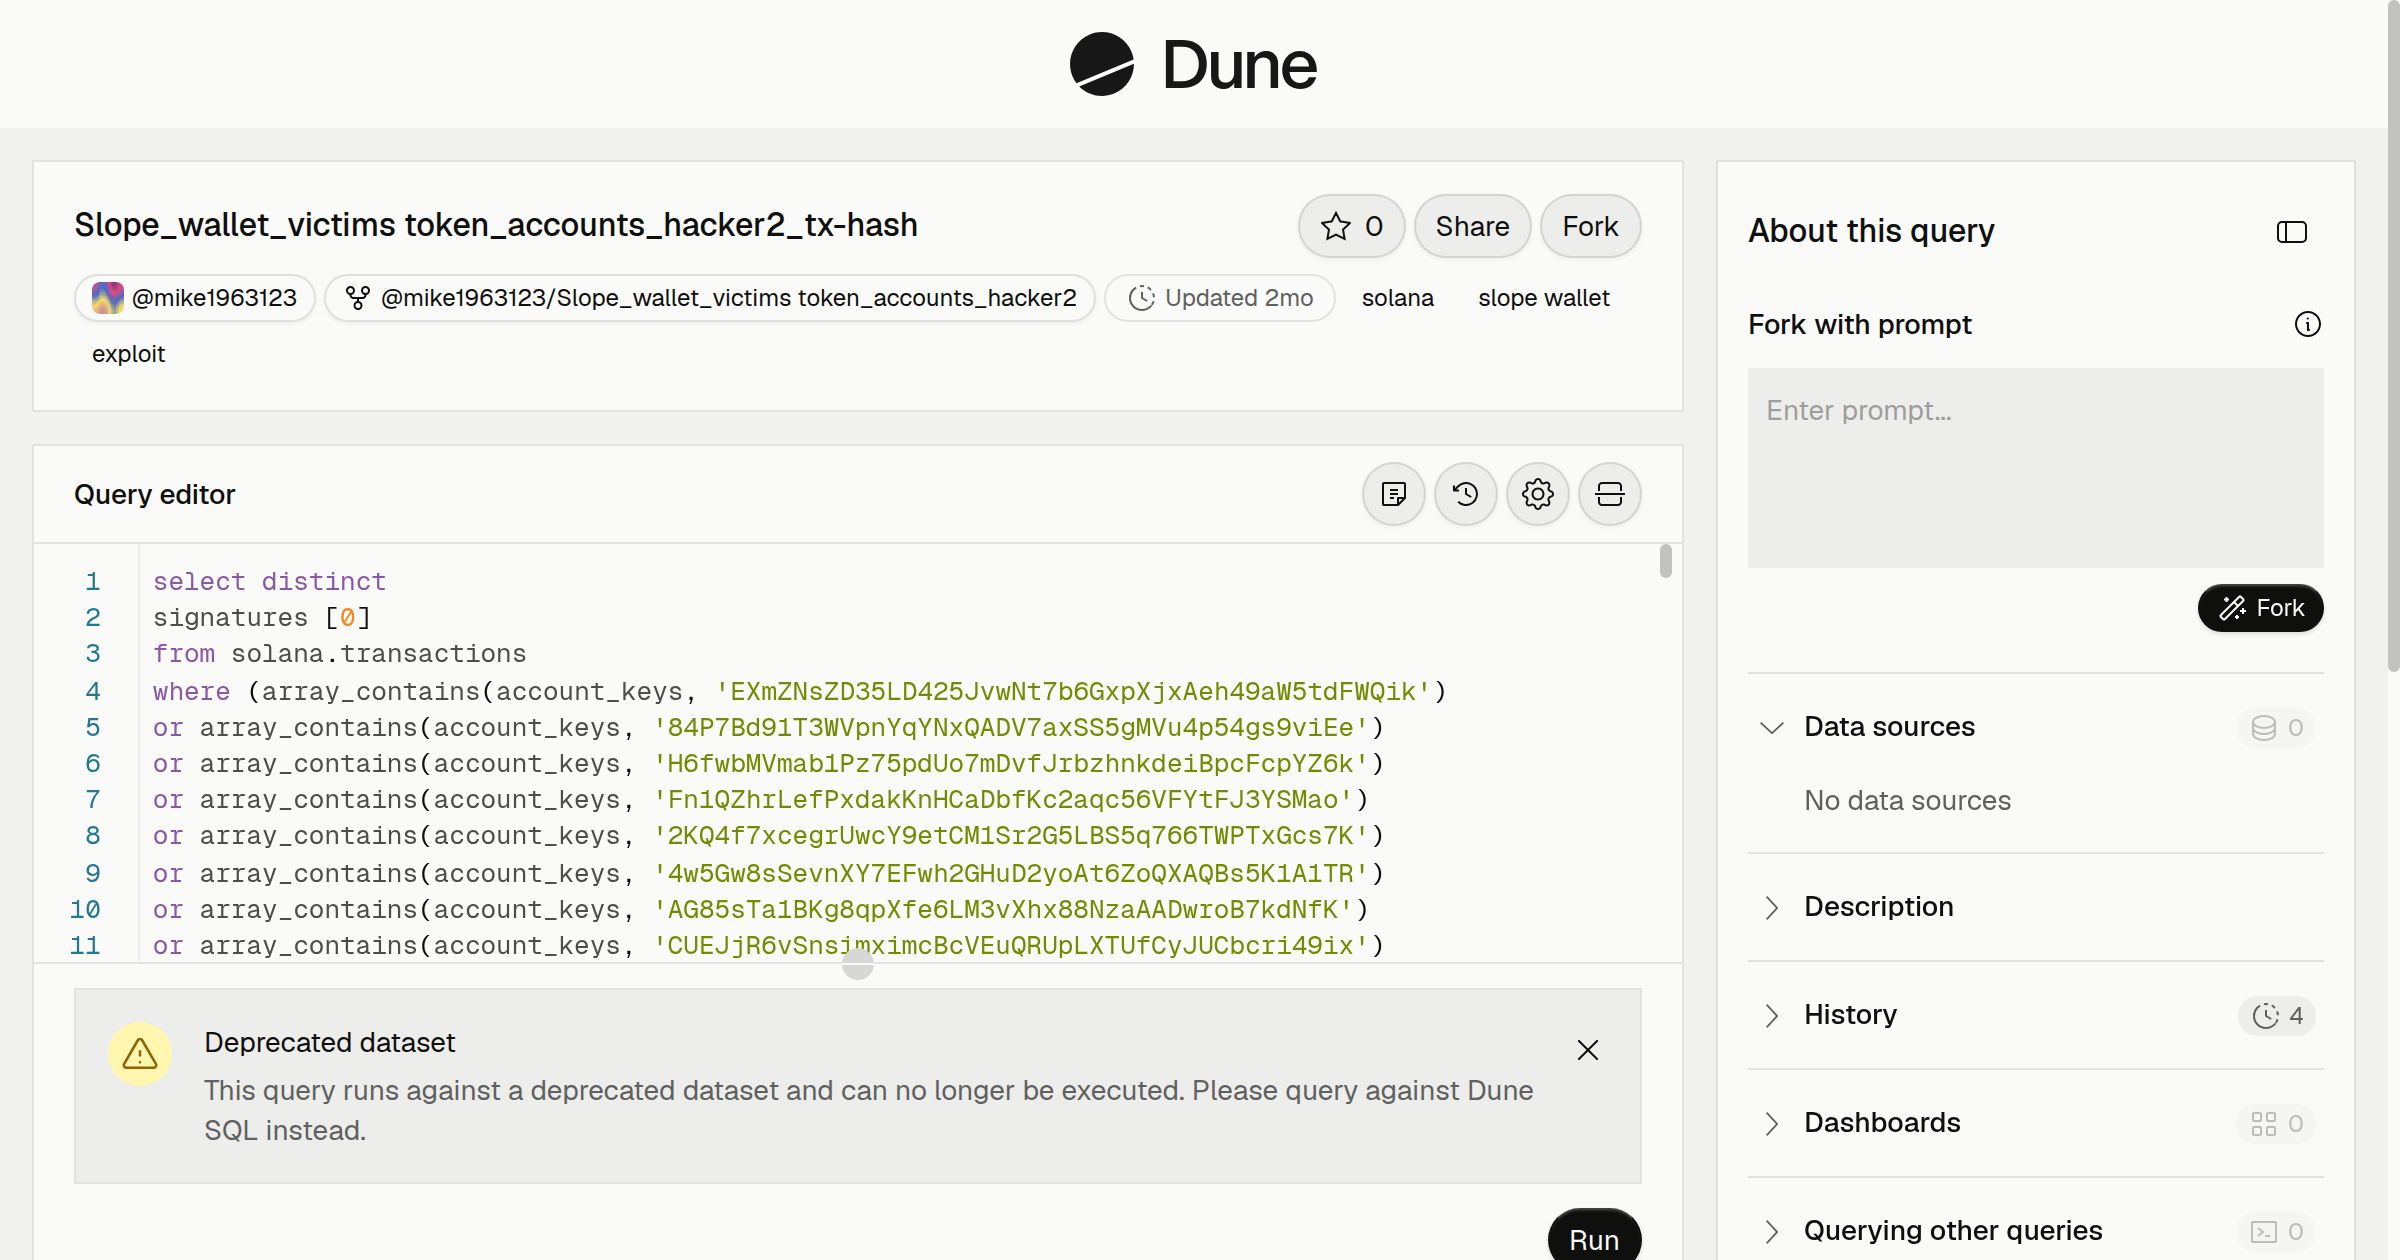This screenshot has height=1260, width=2400.
Task: Click the black Fork with prompt button
Action: click(2260, 608)
